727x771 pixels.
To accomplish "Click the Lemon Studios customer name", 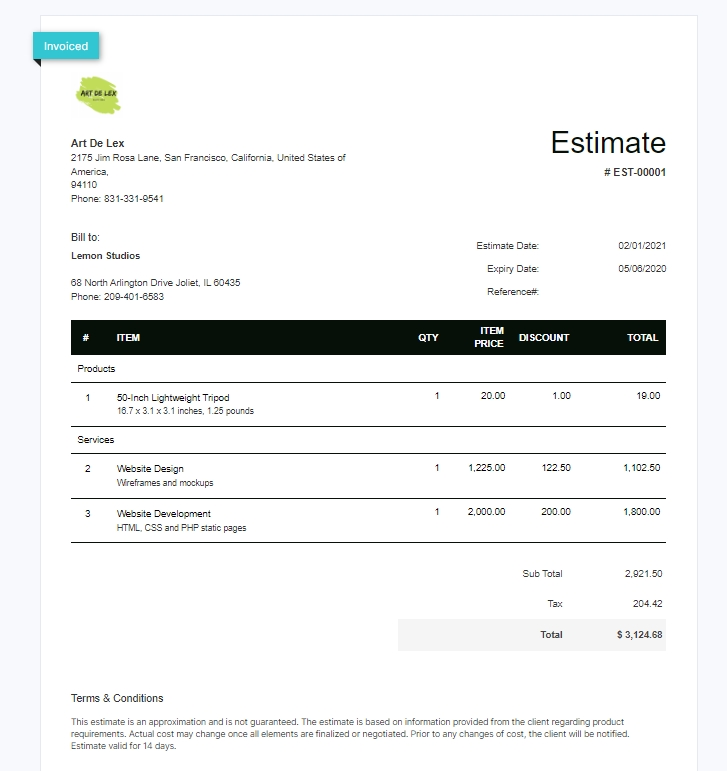I will (x=105, y=256).
